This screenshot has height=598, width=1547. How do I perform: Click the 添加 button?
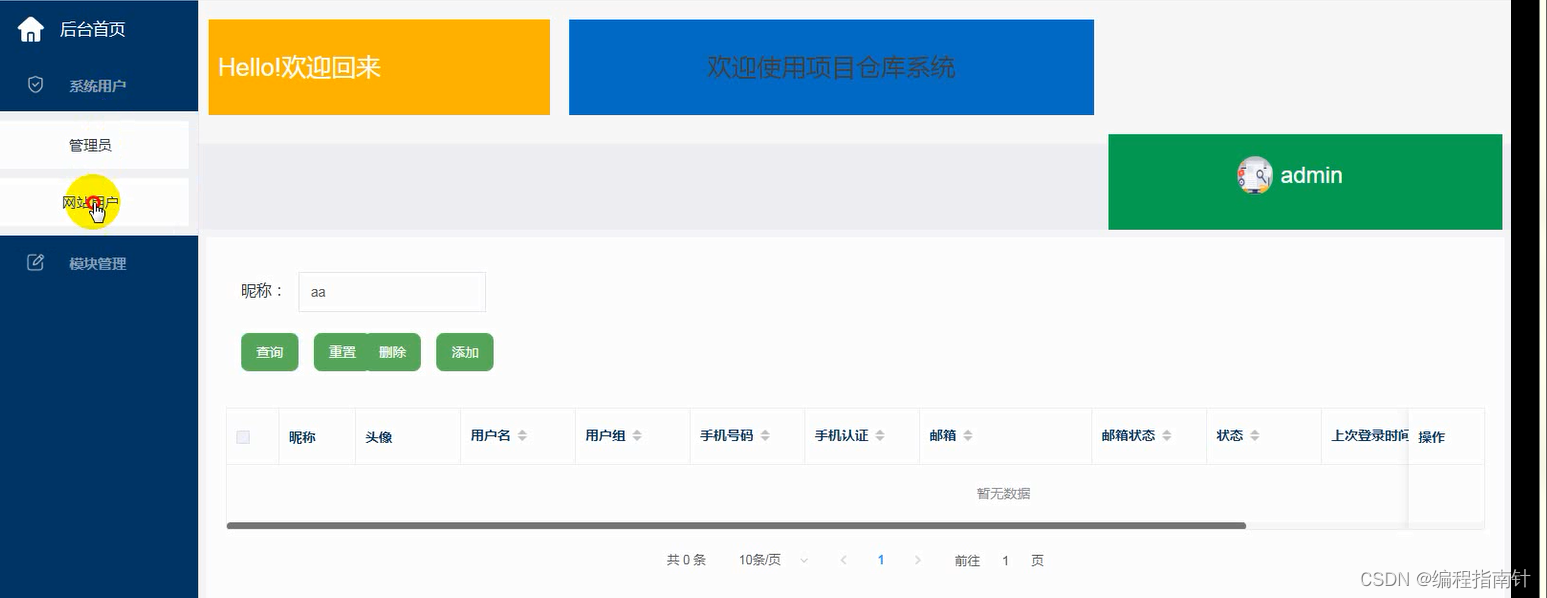[465, 352]
